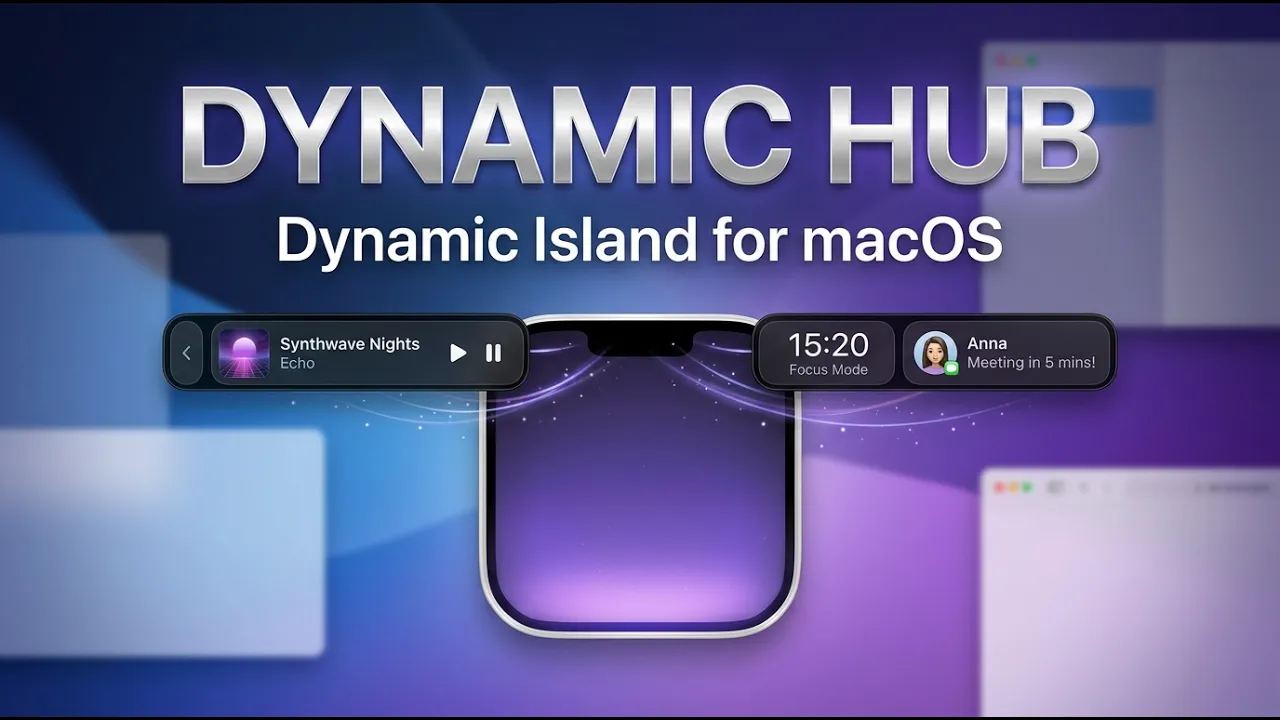
Task: Click the Echo artist name
Action: [x=297, y=363]
